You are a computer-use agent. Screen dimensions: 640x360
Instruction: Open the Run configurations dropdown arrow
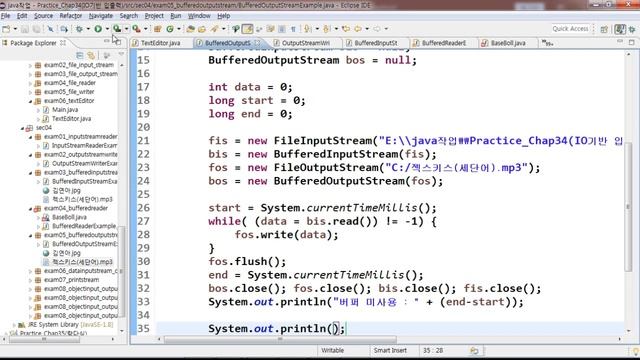click(107, 29)
